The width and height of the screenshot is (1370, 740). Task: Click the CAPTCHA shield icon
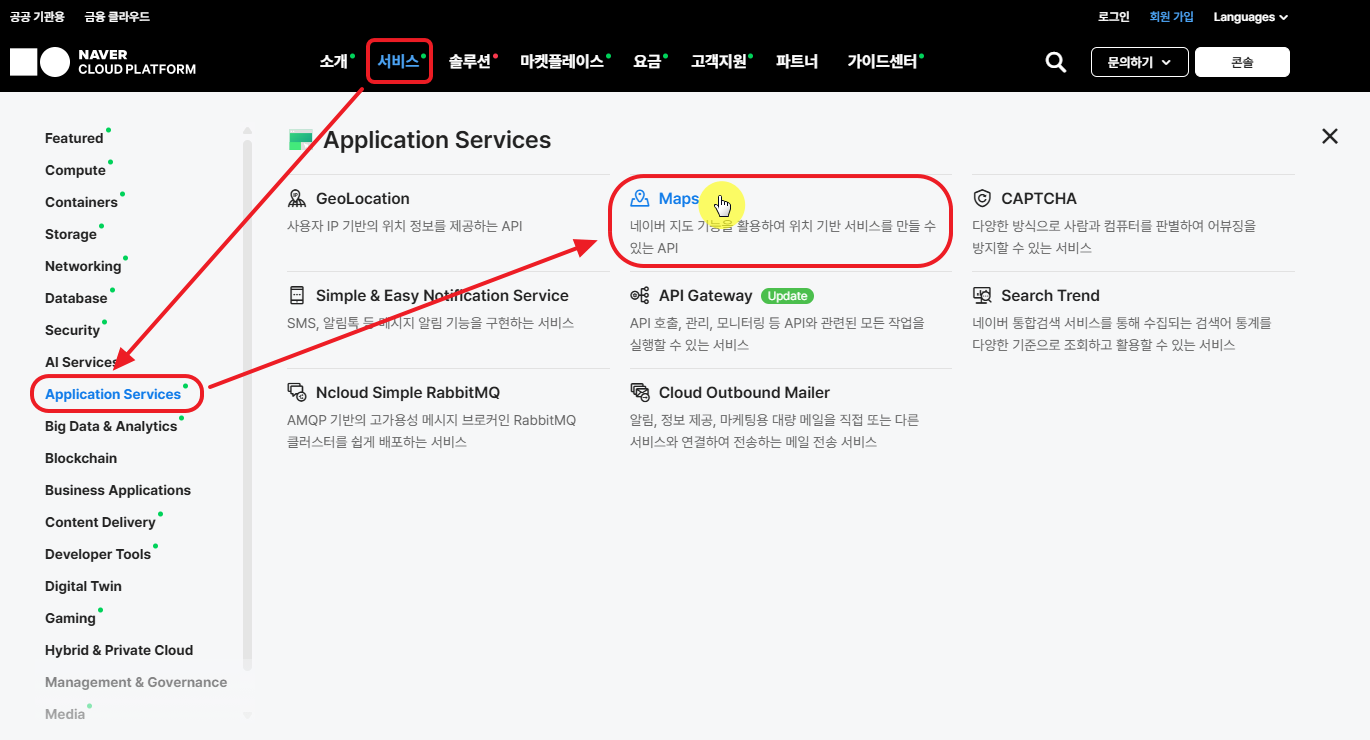tap(982, 198)
